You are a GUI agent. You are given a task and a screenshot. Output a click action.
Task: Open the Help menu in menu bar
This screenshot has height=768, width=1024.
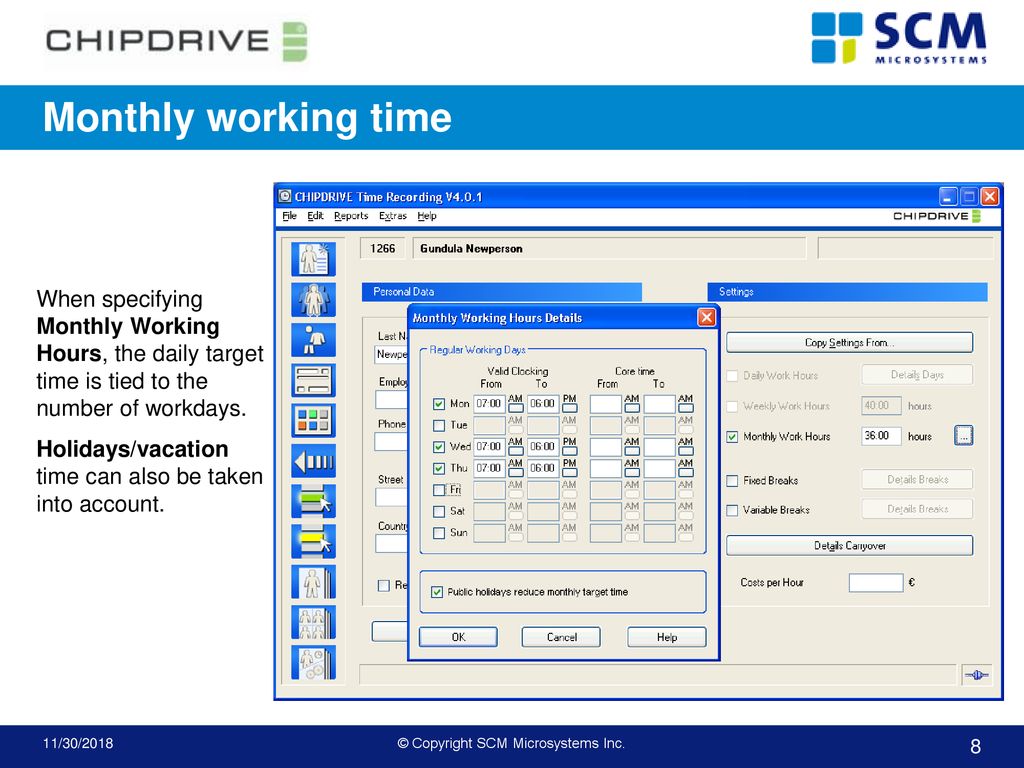click(x=427, y=216)
